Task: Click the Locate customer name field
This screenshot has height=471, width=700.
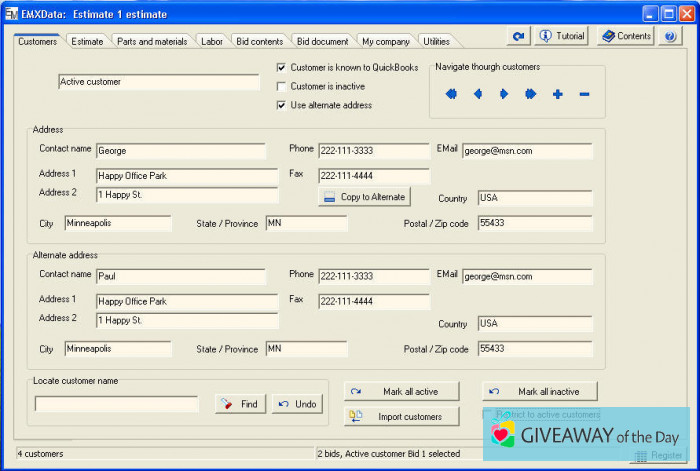Action: (116, 404)
